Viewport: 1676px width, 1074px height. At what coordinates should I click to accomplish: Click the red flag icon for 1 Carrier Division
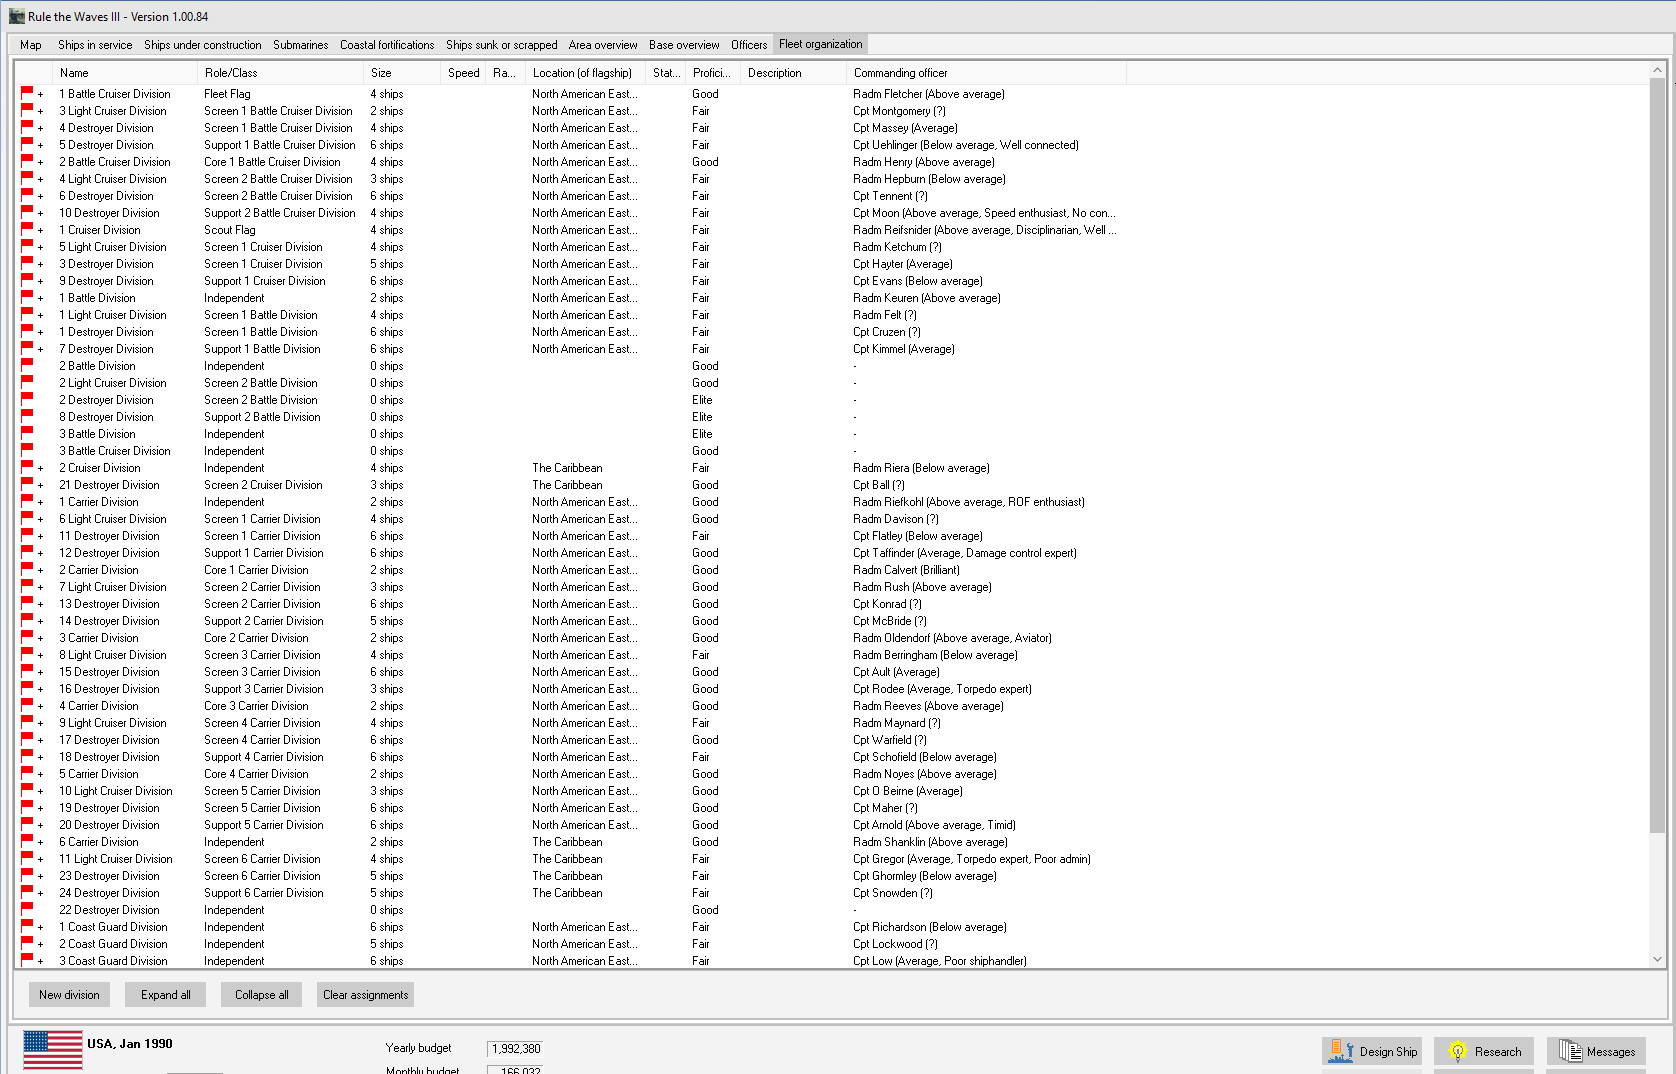(27, 501)
